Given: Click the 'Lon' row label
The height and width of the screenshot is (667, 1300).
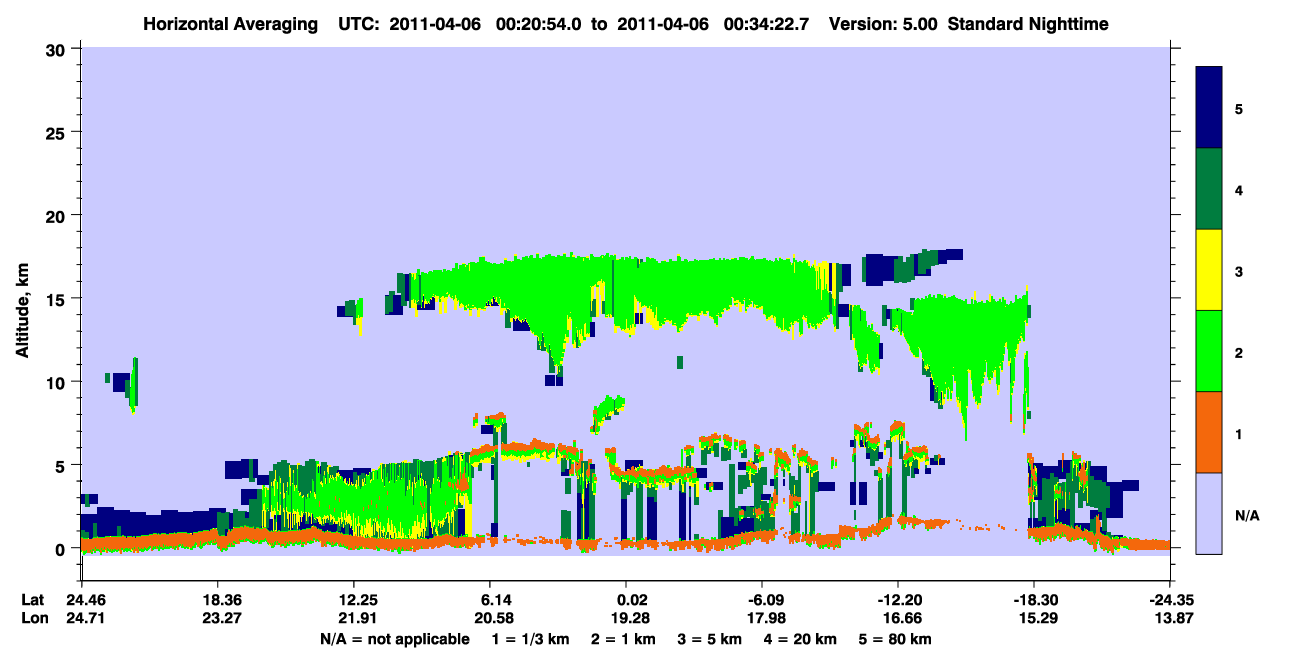Looking at the screenshot, I should point(33,619).
